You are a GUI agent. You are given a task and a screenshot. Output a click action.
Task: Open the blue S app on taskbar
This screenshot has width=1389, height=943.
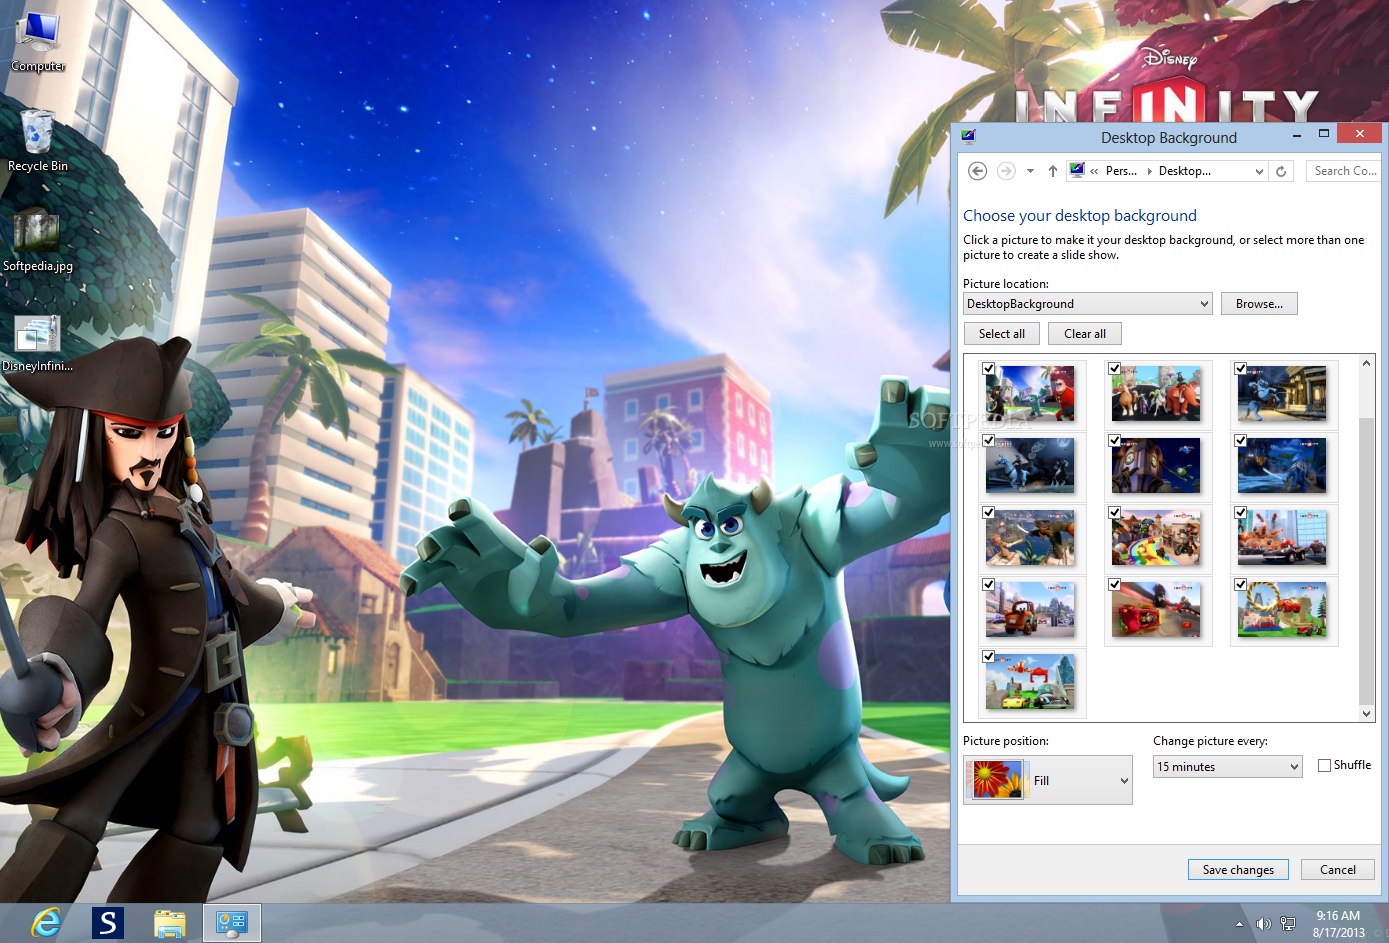click(x=107, y=922)
